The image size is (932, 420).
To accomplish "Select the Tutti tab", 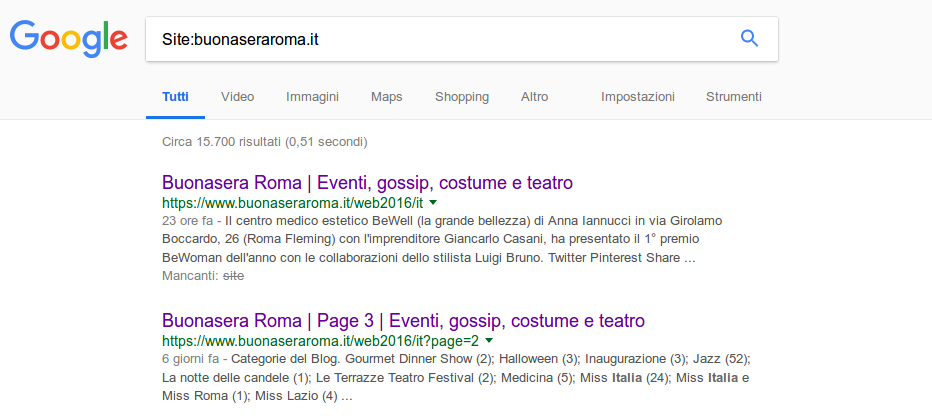I will click(175, 97).
